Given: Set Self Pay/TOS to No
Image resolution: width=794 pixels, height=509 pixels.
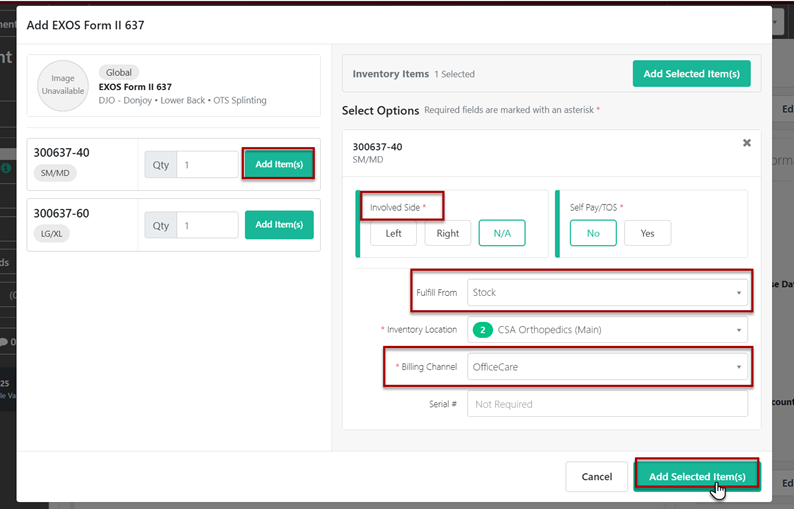Looking at the screenshot, I should tap(593, 233).
